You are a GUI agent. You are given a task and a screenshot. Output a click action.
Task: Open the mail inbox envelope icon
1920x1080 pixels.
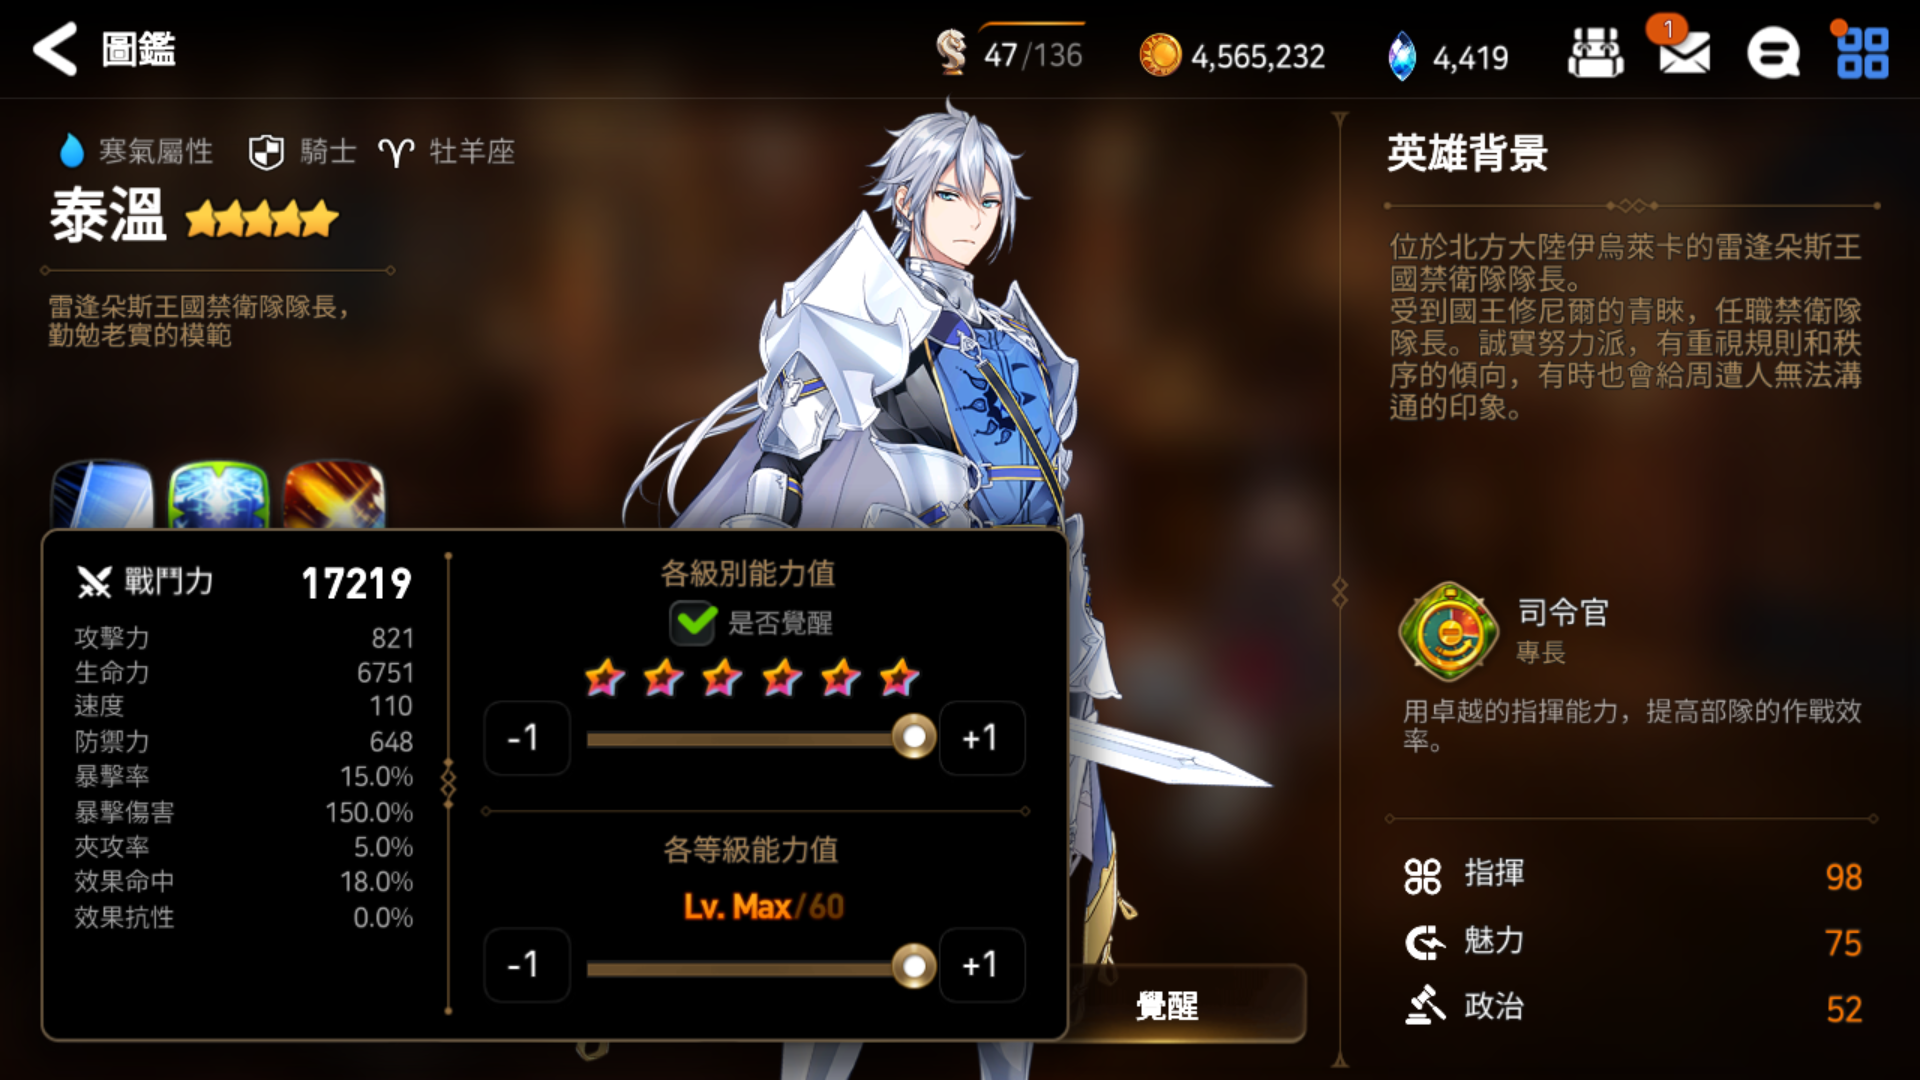click(1684, 53)
